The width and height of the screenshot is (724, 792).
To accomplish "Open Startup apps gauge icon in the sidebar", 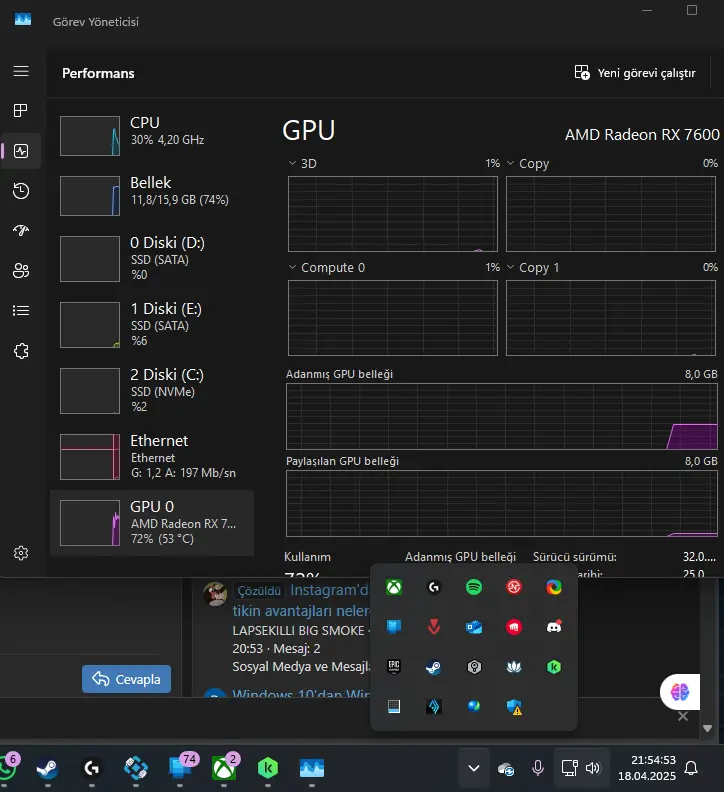I will pyautogui.click(x=21, y=230).
